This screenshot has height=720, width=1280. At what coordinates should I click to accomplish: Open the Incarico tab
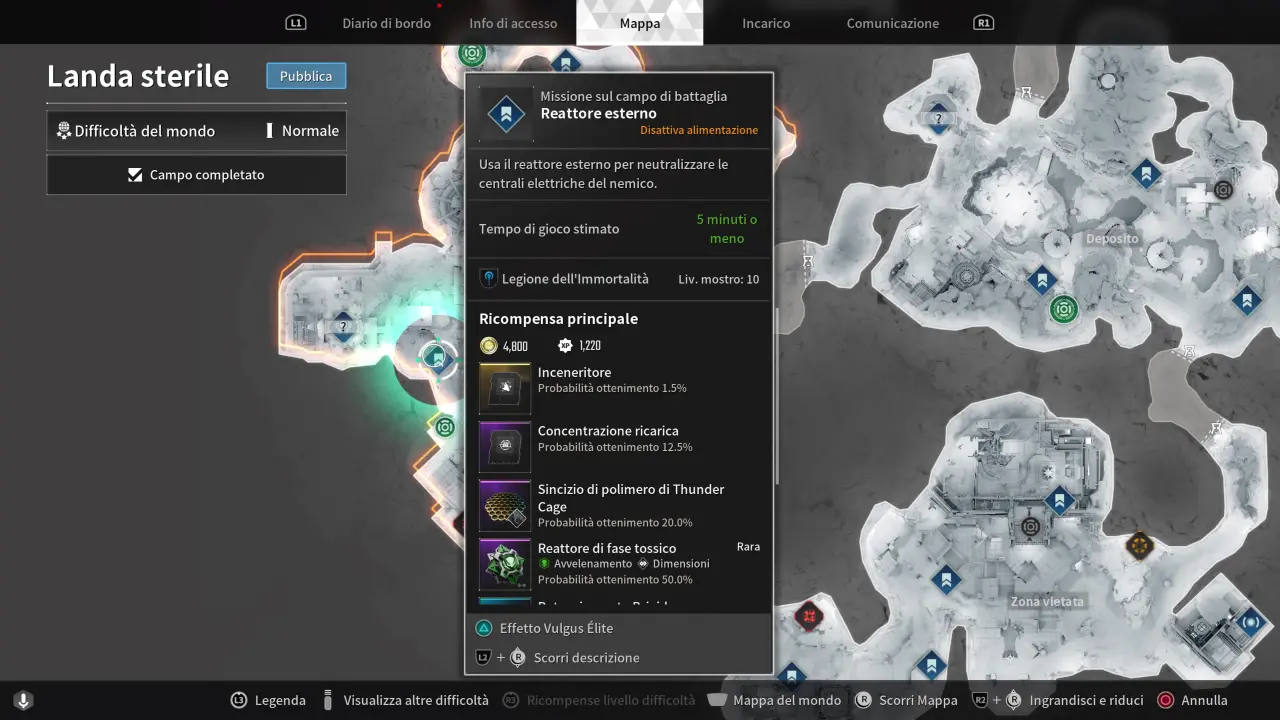[766, 23]
